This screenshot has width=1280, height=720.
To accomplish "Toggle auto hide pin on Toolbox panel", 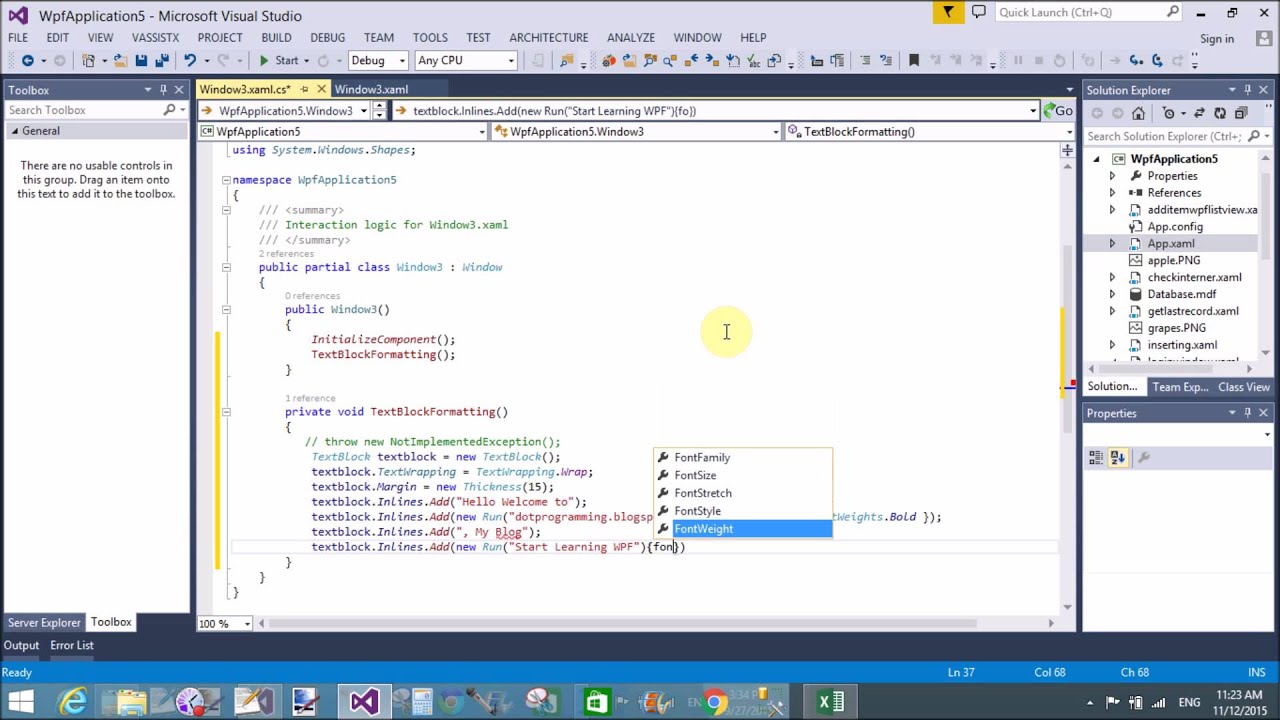I will click(163, 90).
